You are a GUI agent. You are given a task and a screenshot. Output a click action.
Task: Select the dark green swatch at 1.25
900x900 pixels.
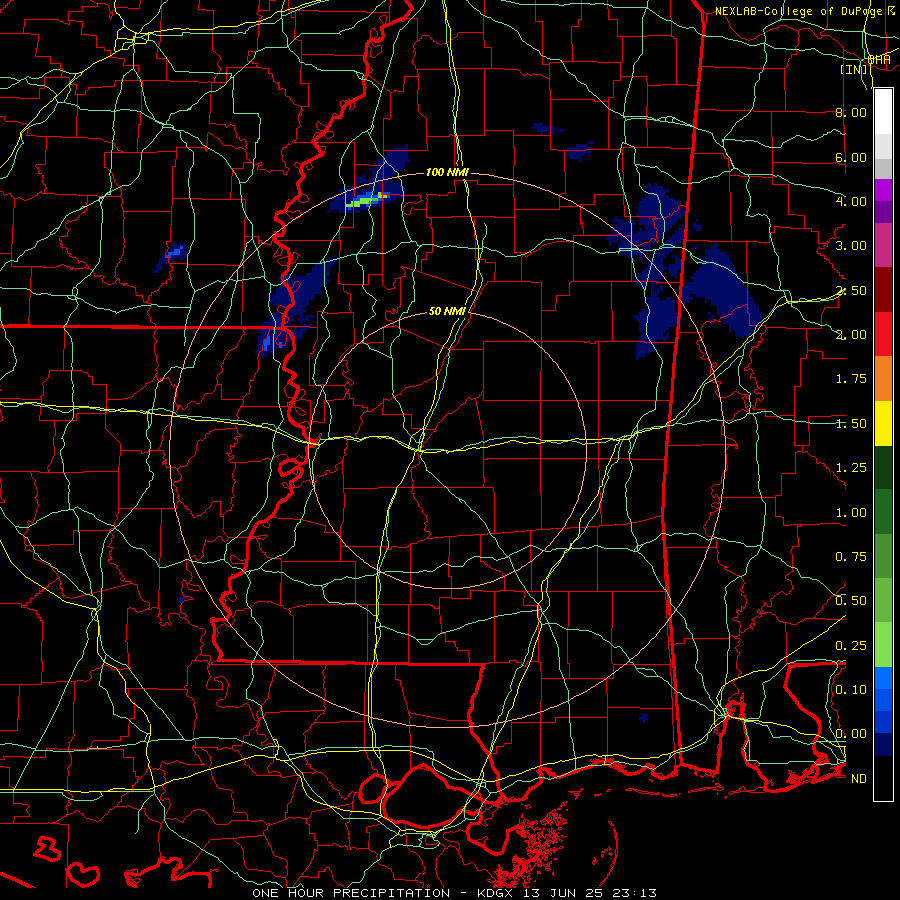click(x=883, y=467)
